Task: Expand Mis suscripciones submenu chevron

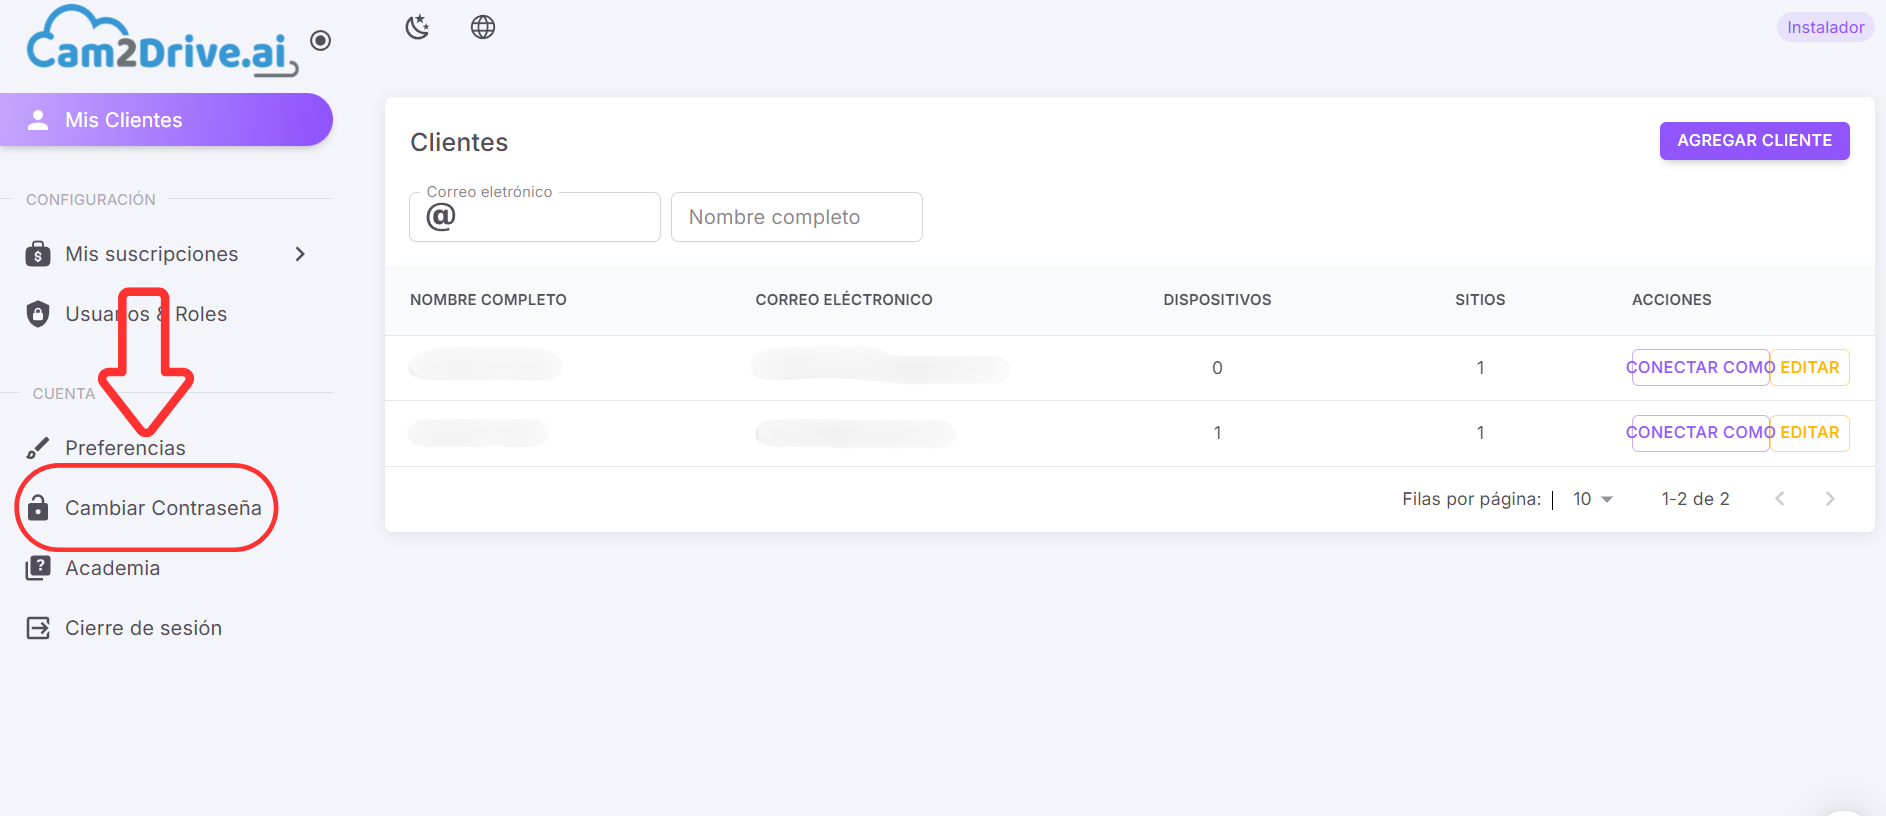Action: coord(300,254)
